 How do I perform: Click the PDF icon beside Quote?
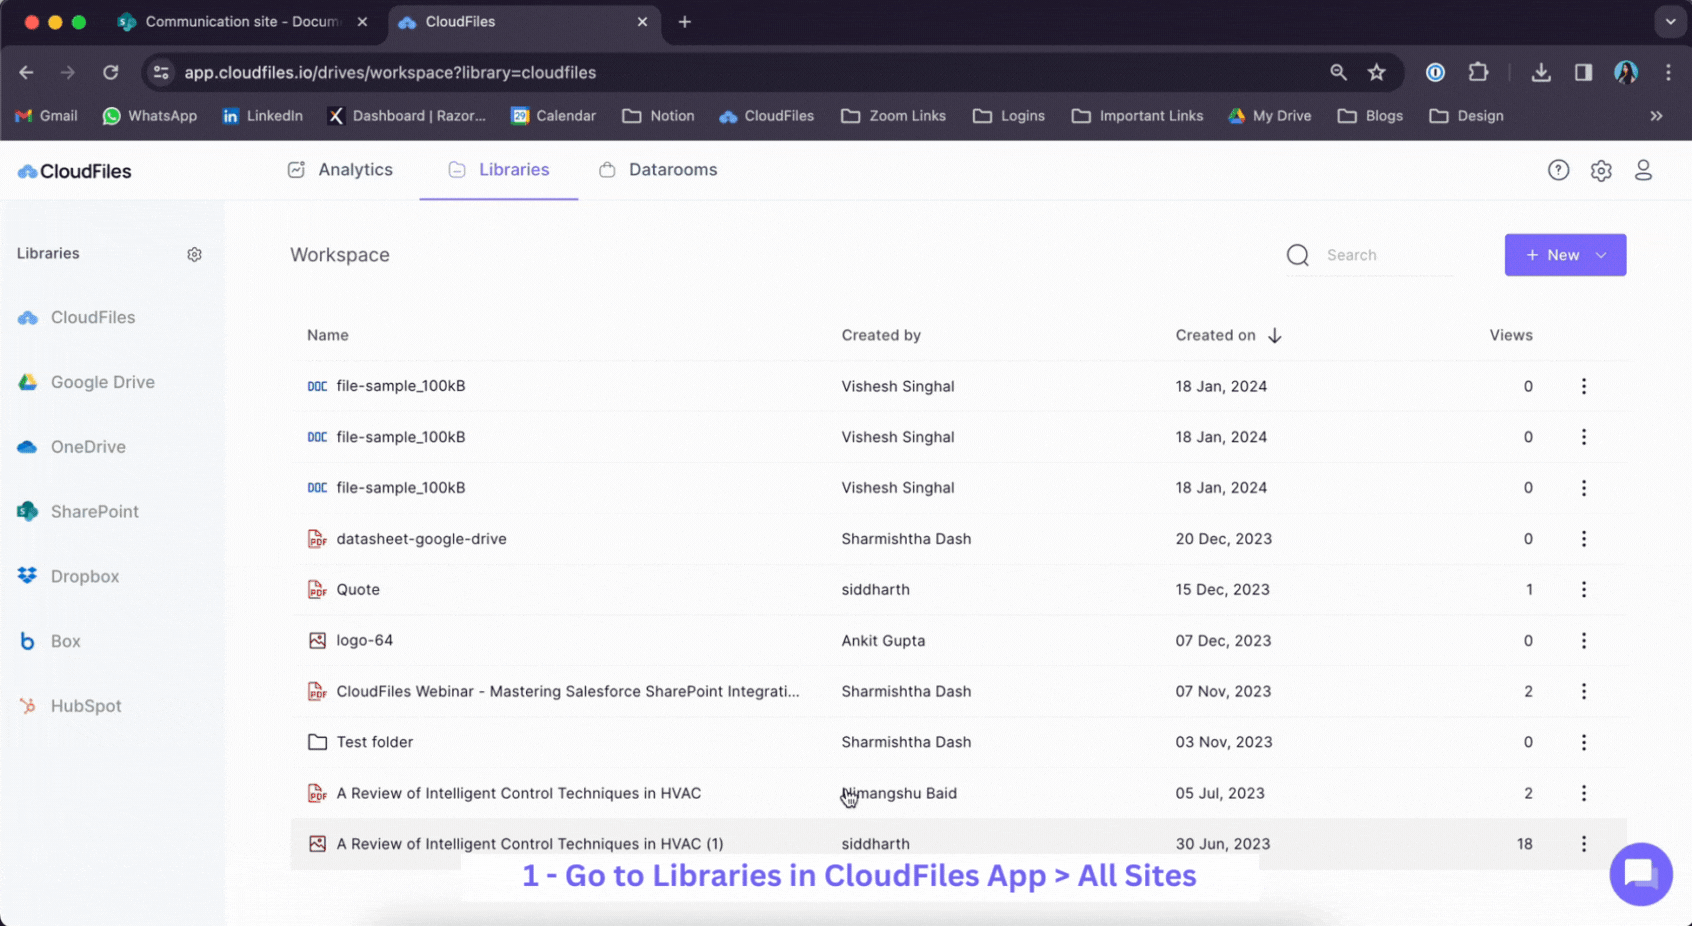317,589
